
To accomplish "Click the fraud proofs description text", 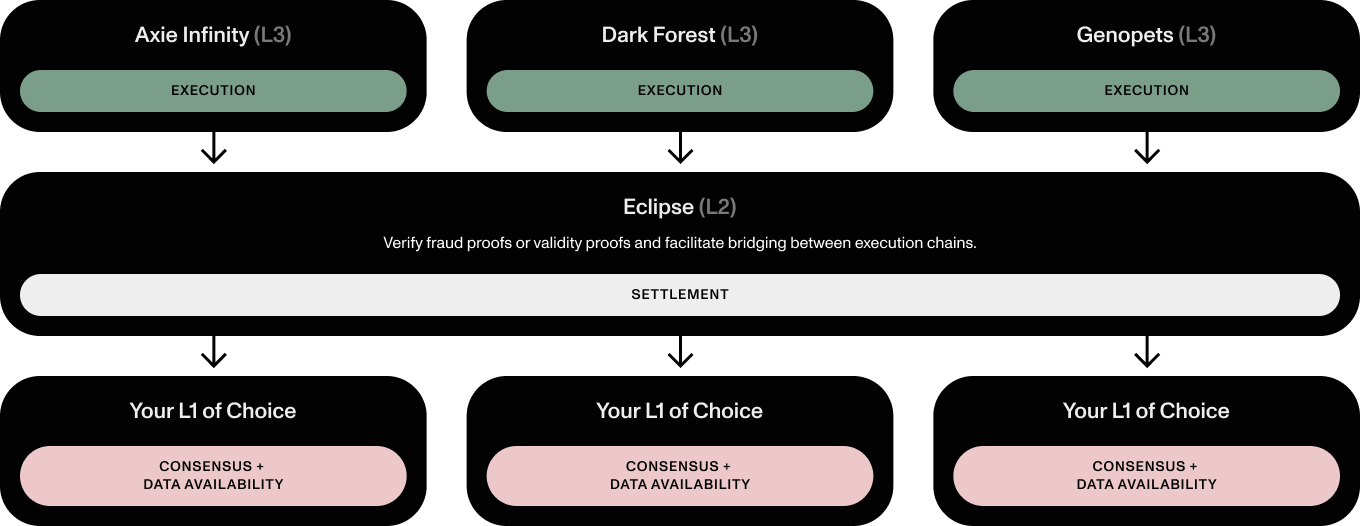I will tap(679, 243).
